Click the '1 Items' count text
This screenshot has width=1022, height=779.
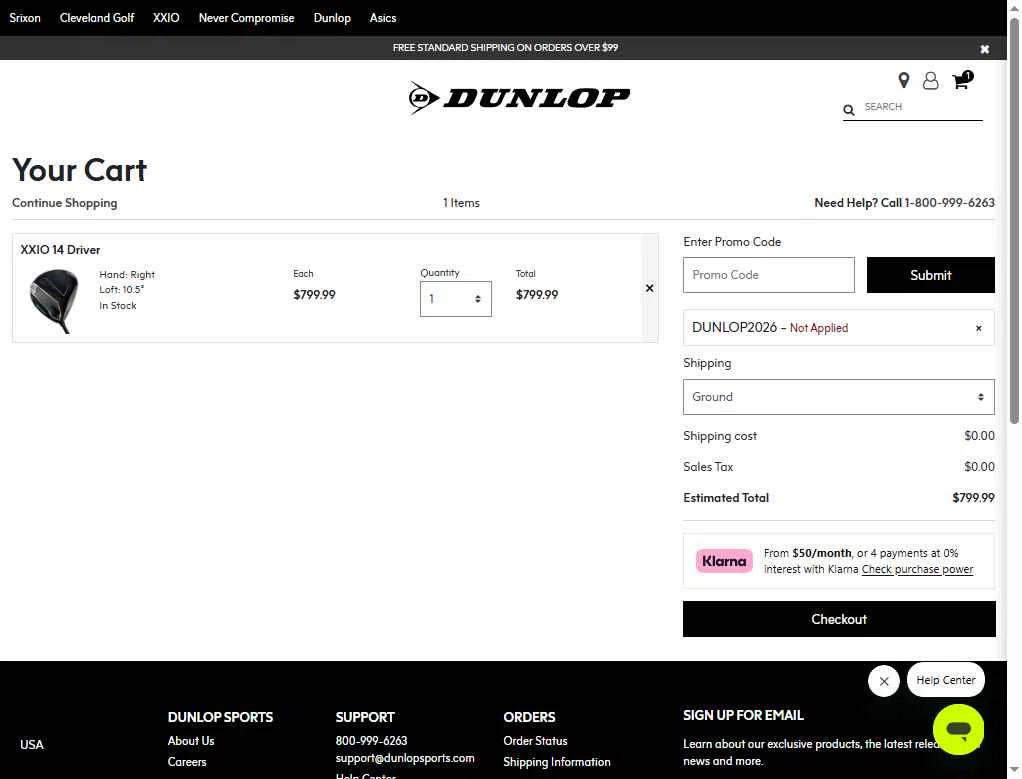pyautogui.click(x=461, y=203)
